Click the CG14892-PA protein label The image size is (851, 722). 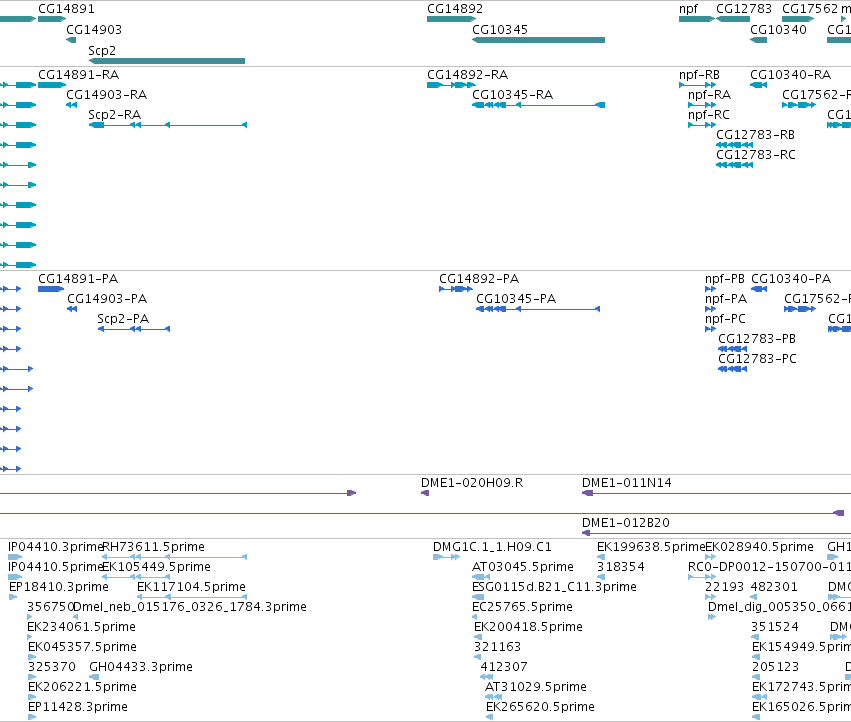[x=479, y=279]
